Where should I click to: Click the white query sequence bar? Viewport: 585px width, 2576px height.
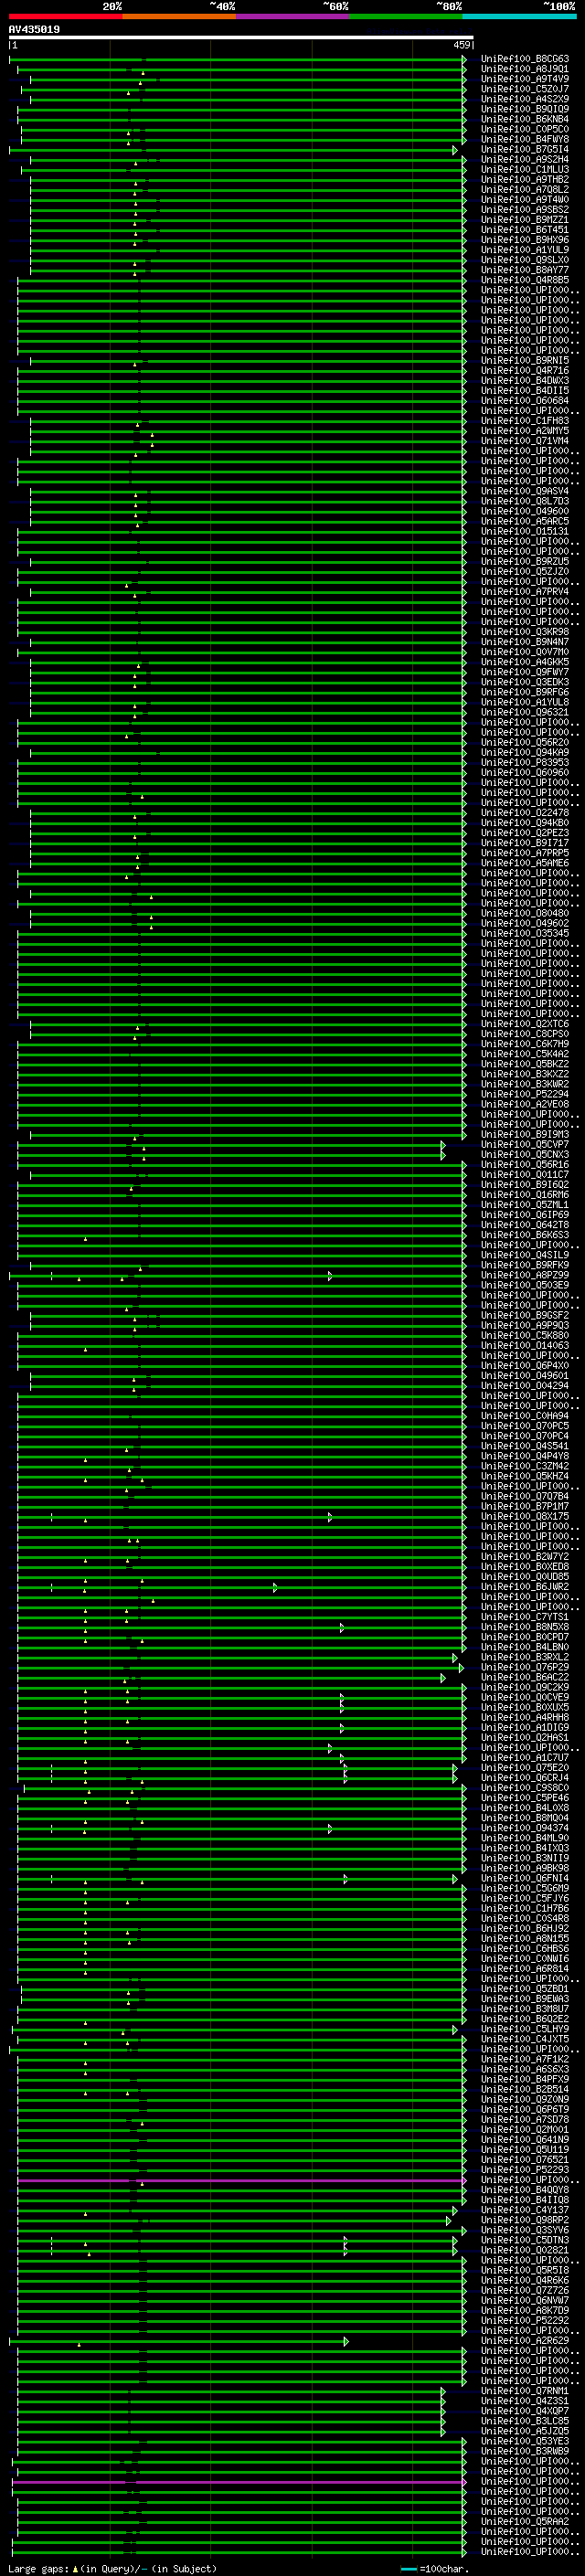241,37
